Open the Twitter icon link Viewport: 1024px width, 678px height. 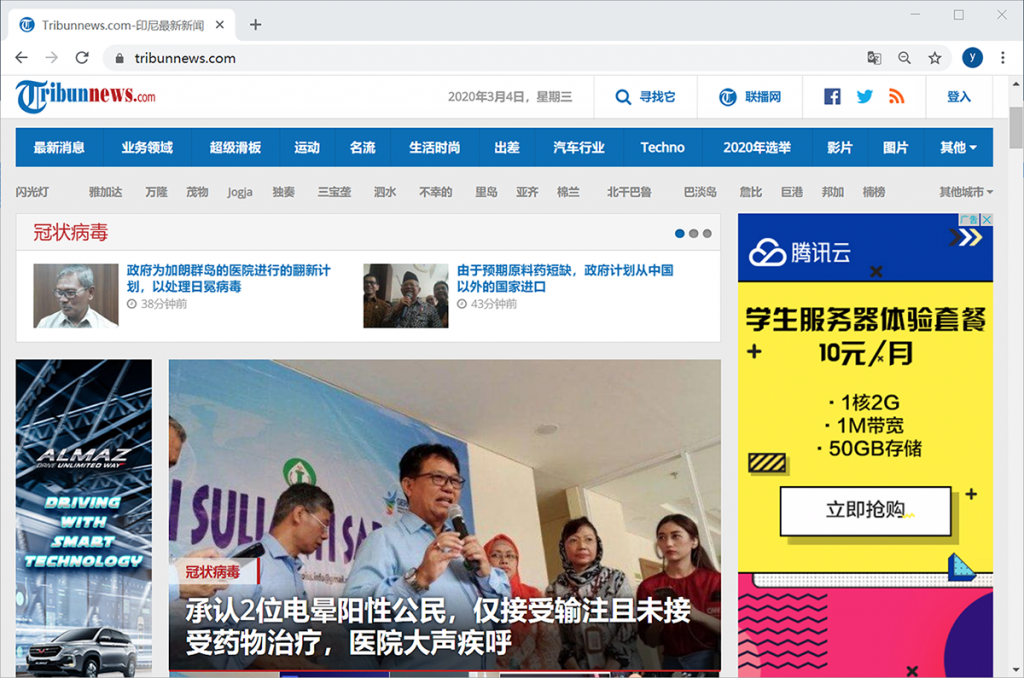(x=864, y=97)
